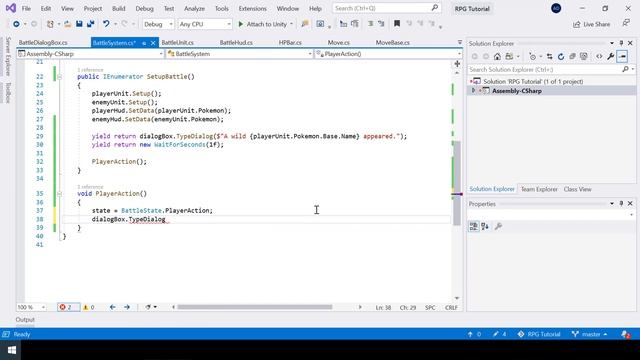The width and height of the screenshot is (640, 360).
Task: Click the Undo arrow icon
Action: click(106, 24)
